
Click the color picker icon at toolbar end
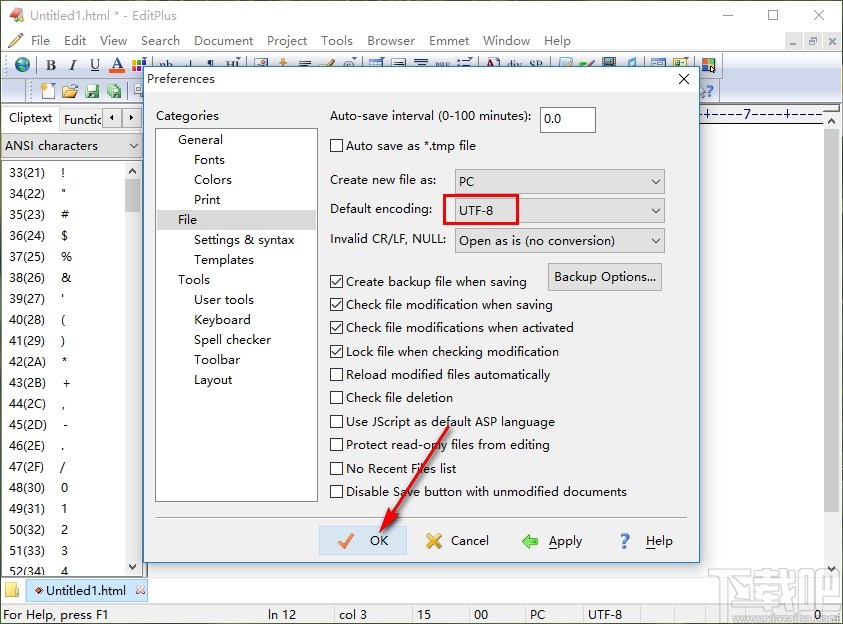[x=708, y=65]
